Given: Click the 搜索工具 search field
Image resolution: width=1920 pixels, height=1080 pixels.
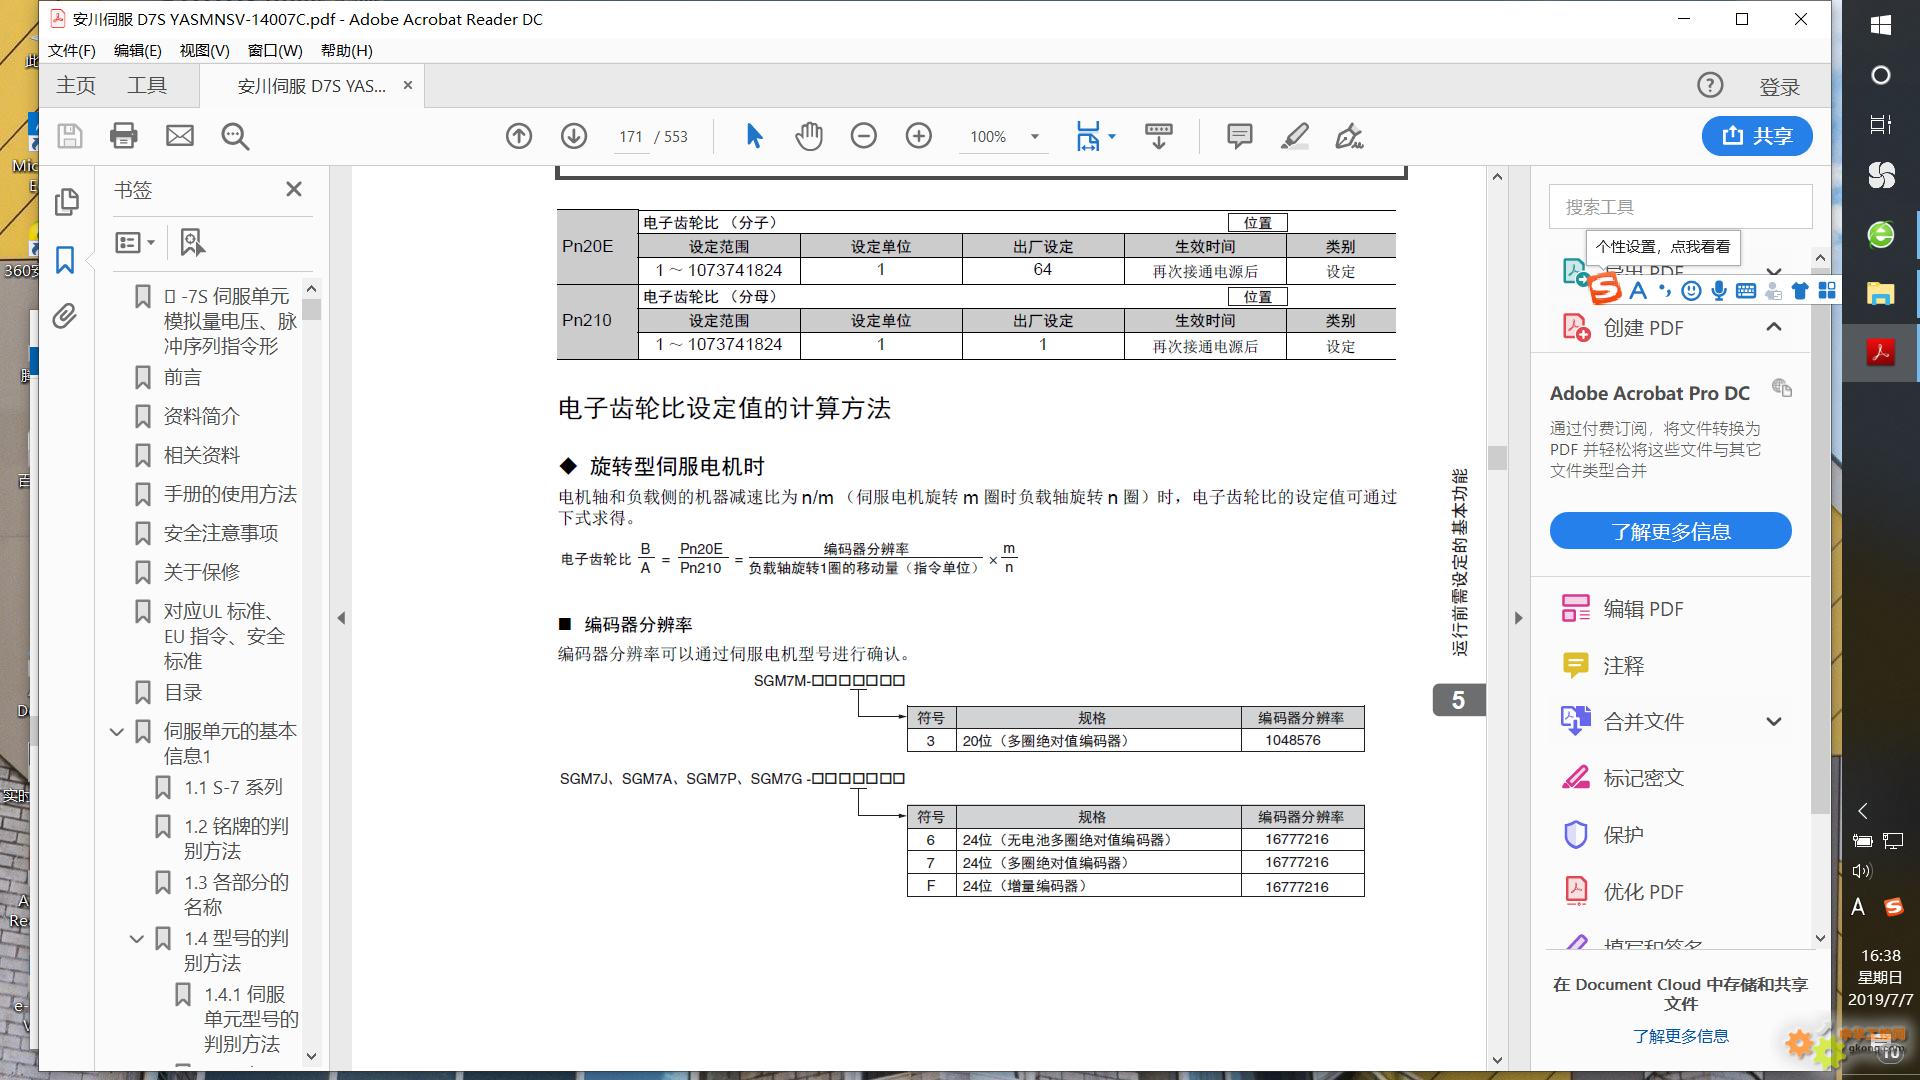Looking at the screenshot, I should coord(1680,206).
